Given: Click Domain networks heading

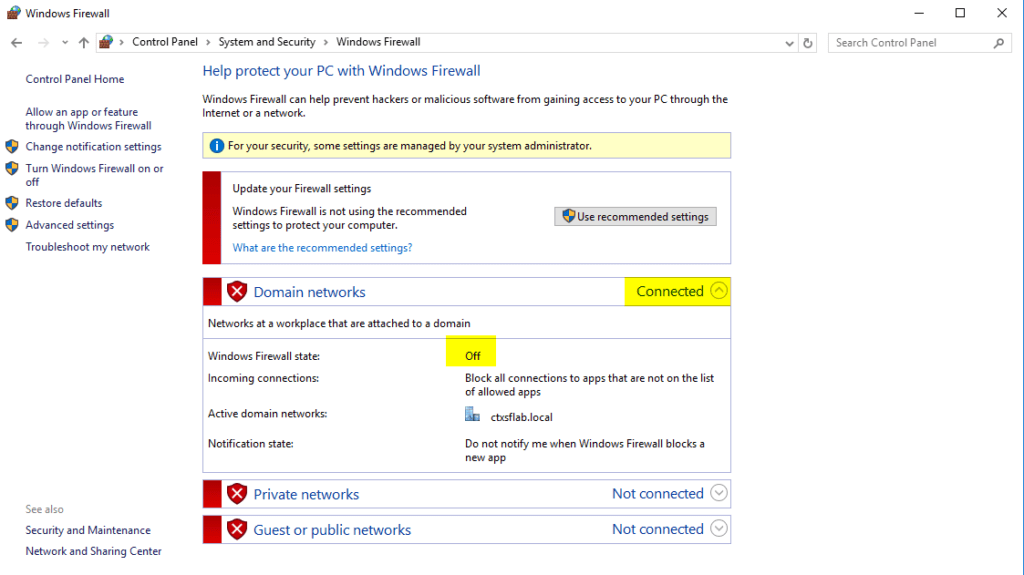Looking at the screenshot, I should point(309,292).
